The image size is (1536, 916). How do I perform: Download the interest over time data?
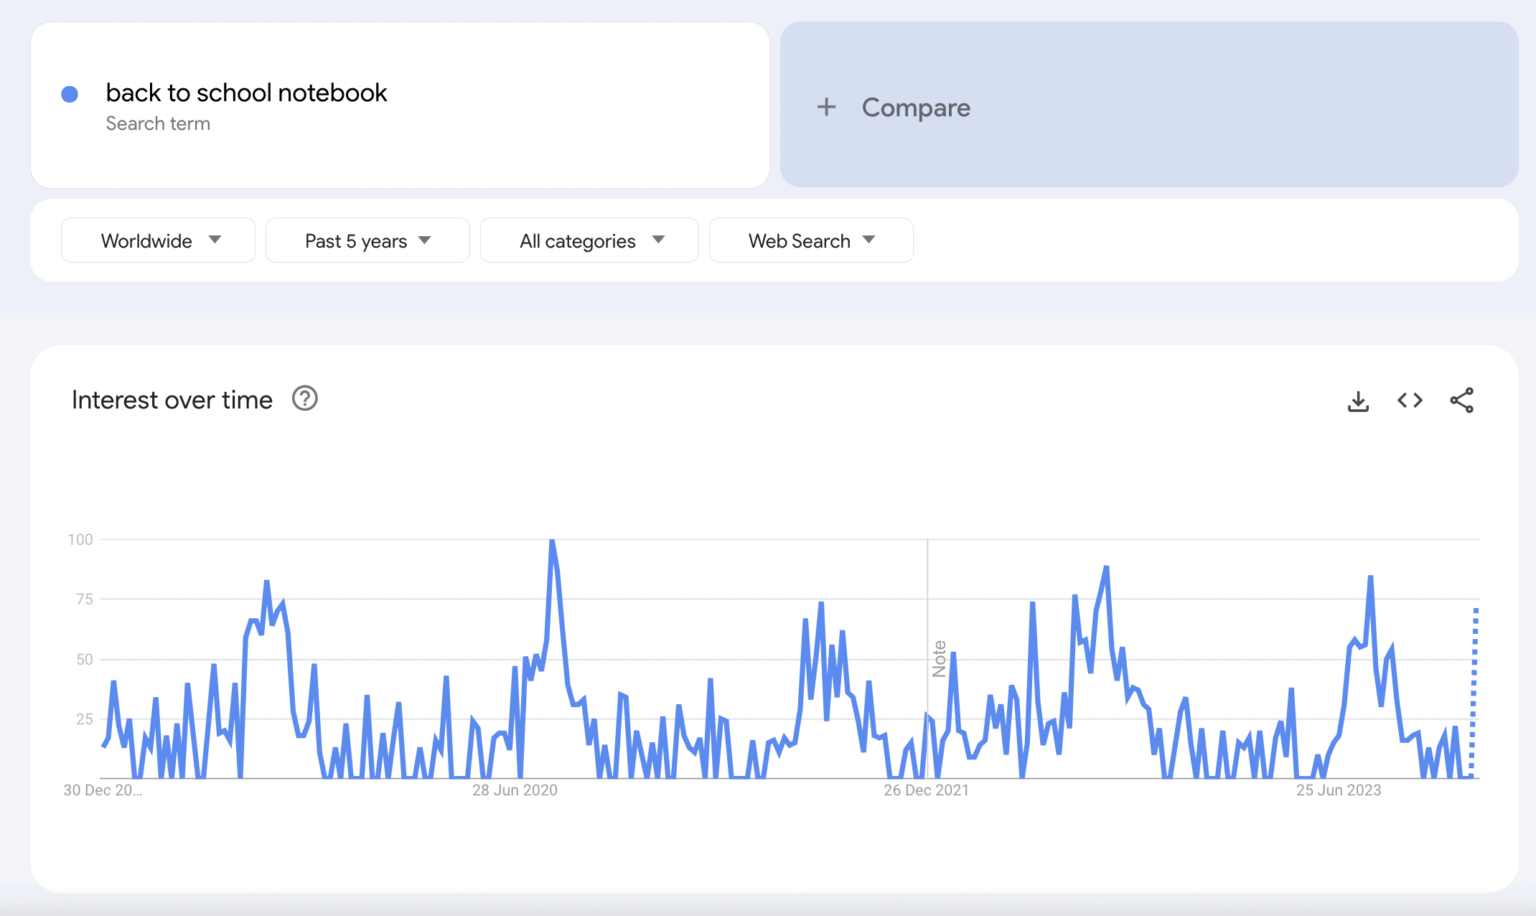pyautogui.click(x=1358, y=401)
